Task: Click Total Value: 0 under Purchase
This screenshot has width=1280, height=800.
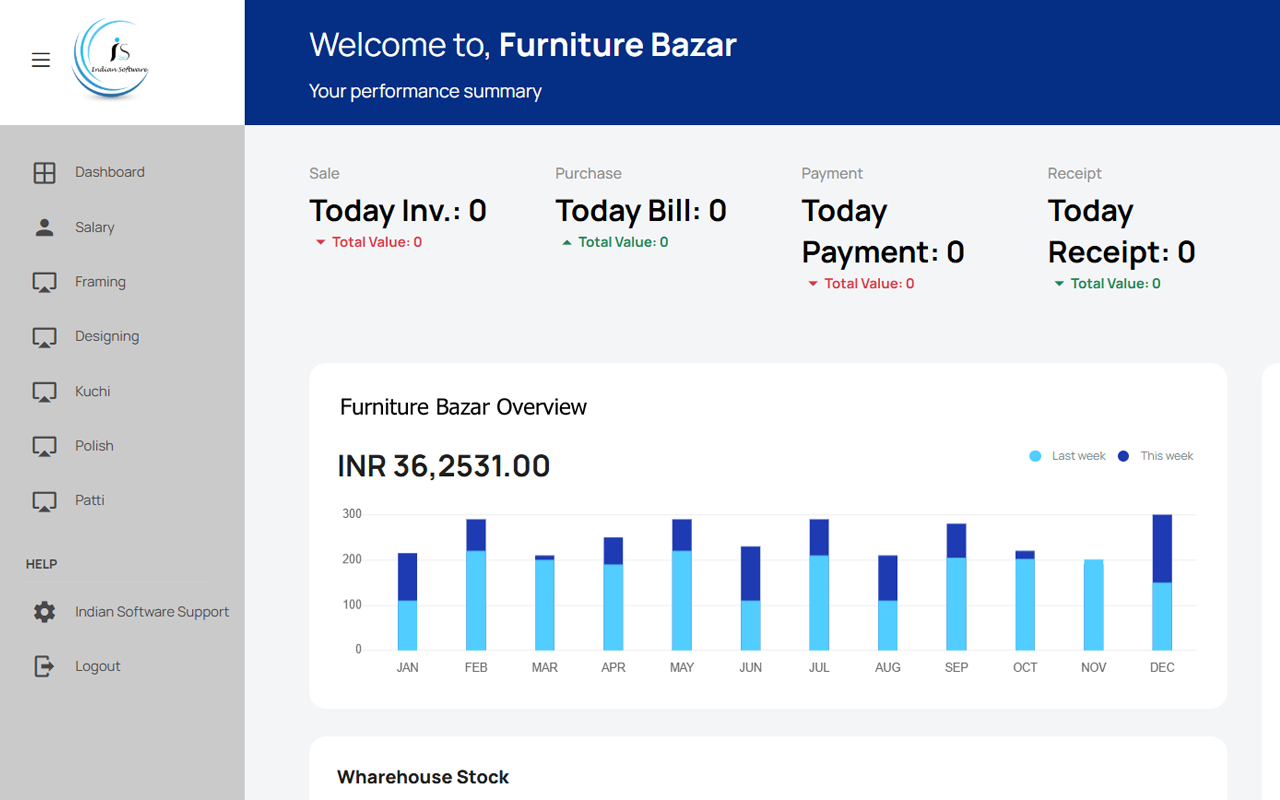Action: (623, 242)
